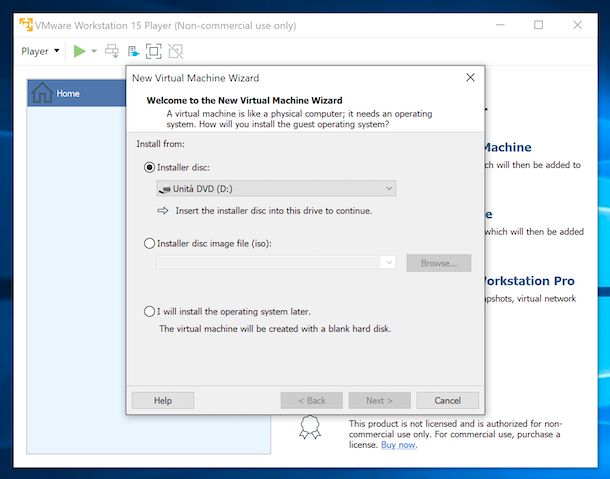
Task: Click the Home house icon
Action: click(x=42, y=93)
